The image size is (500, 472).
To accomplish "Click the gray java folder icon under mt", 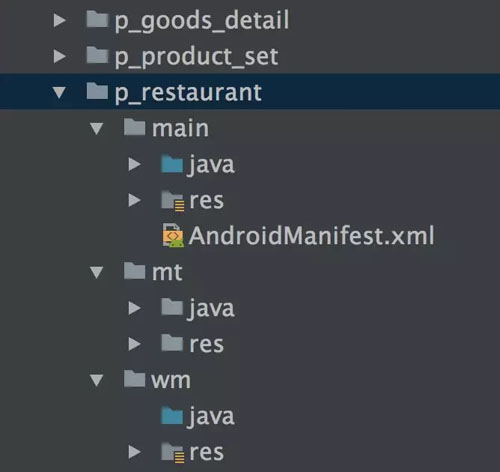I will pyautogui.click(x=172, y=307).
